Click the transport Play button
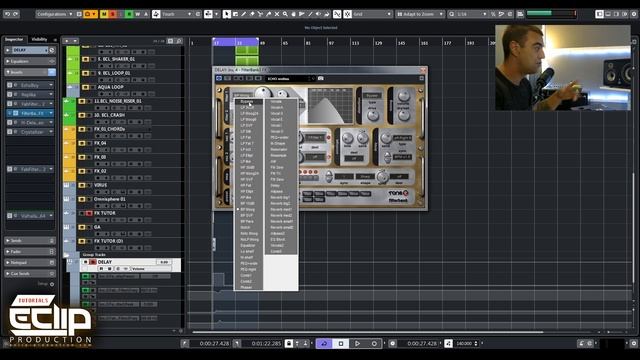The height and width of the screenshot is (360, 640). point(357,344)
